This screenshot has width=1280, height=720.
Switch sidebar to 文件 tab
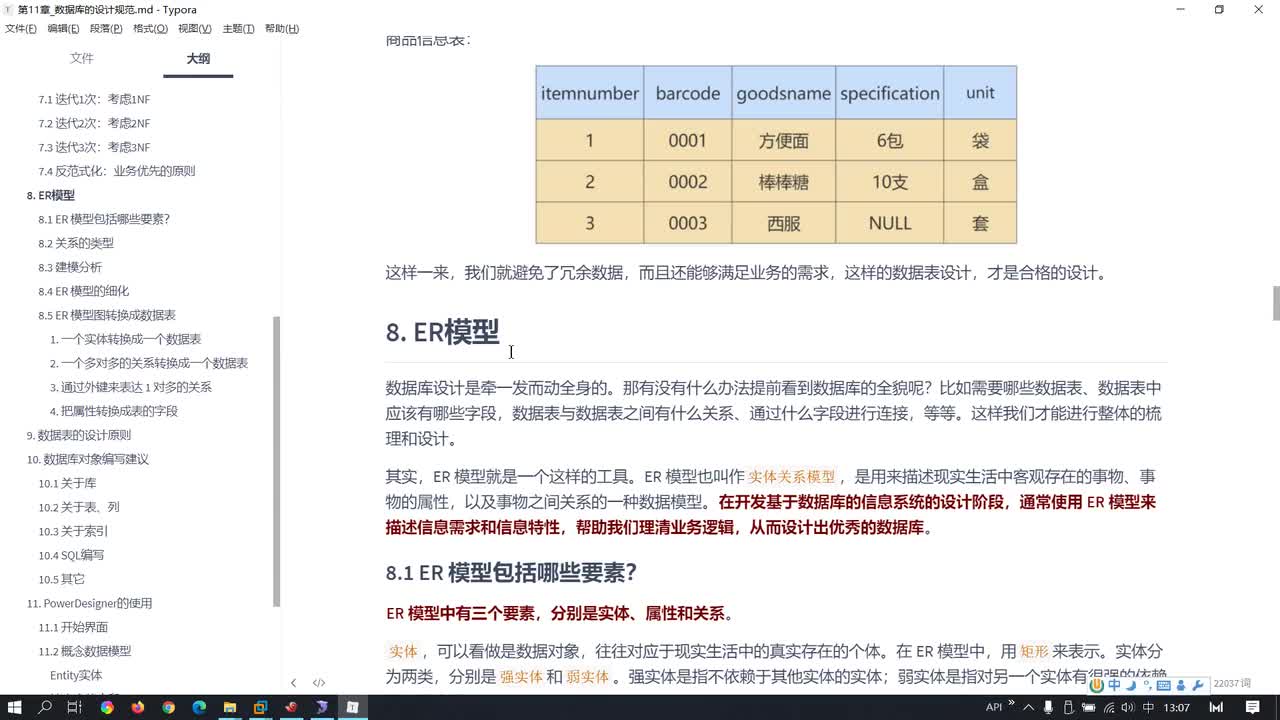(x=82, y=58)
